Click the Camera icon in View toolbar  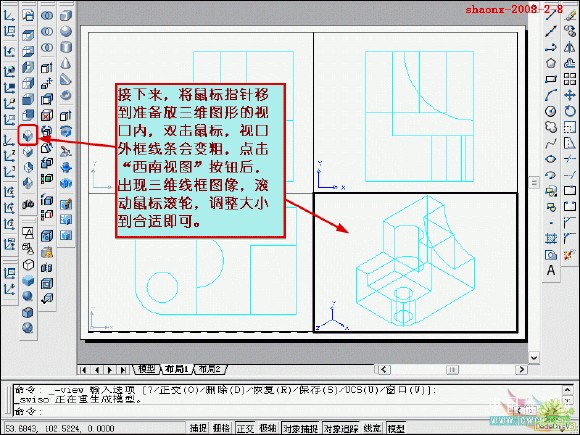28,203
